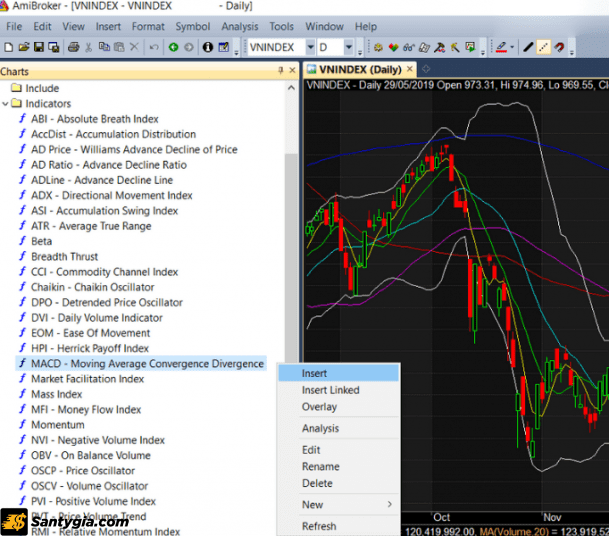Click the pen color drawing icon
The width and height of the screenshot is (609, 536).
[x=501, y=47]
